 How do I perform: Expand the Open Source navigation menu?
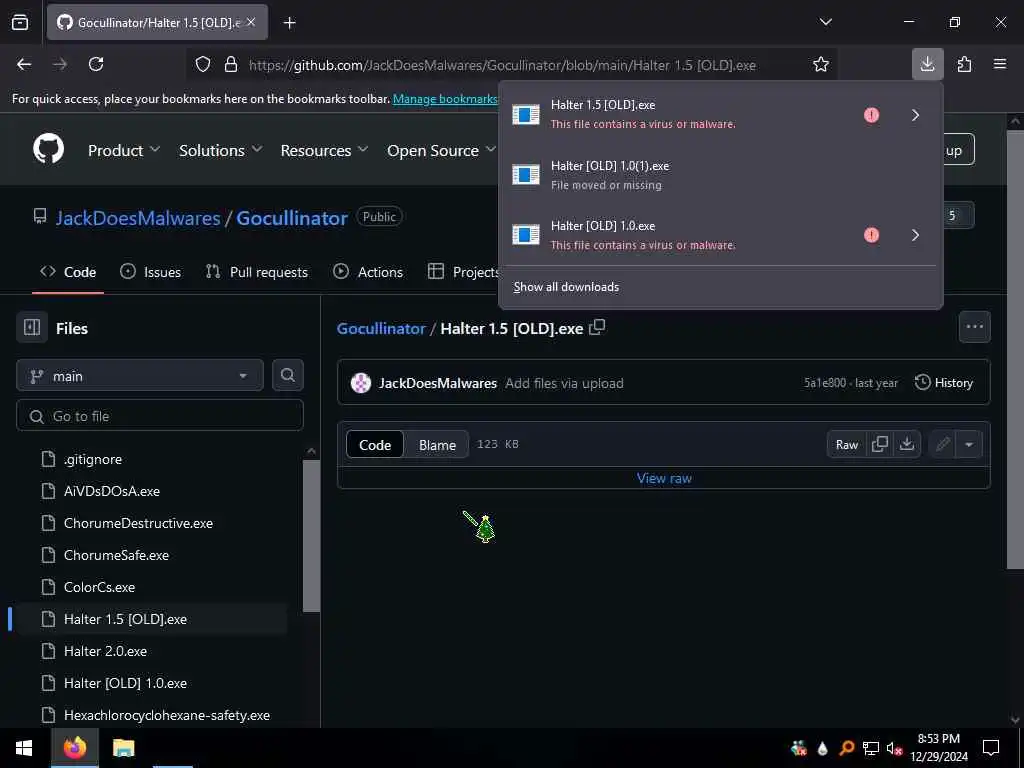[441, 150]
